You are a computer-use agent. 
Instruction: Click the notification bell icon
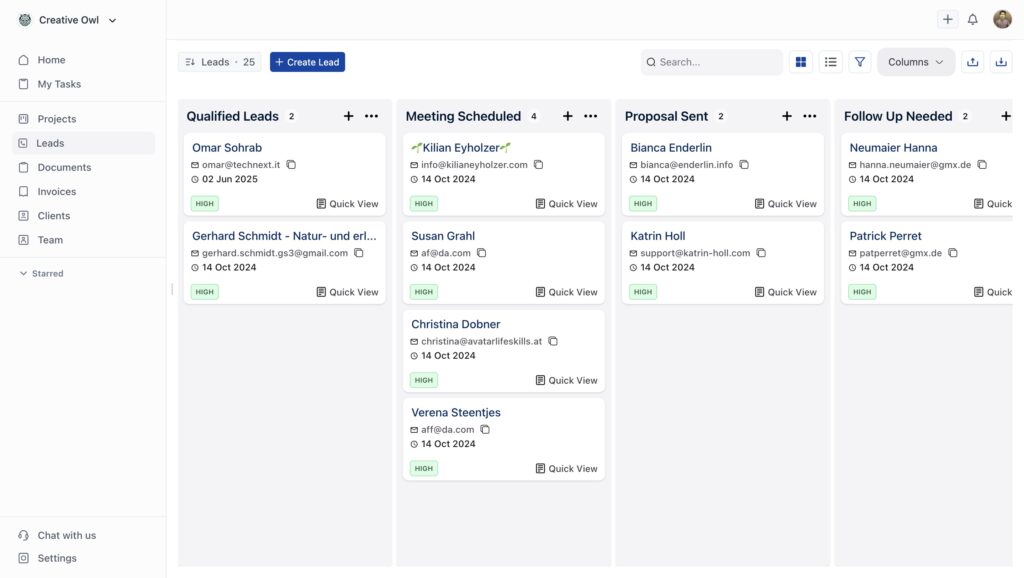[x=972, y=19]
